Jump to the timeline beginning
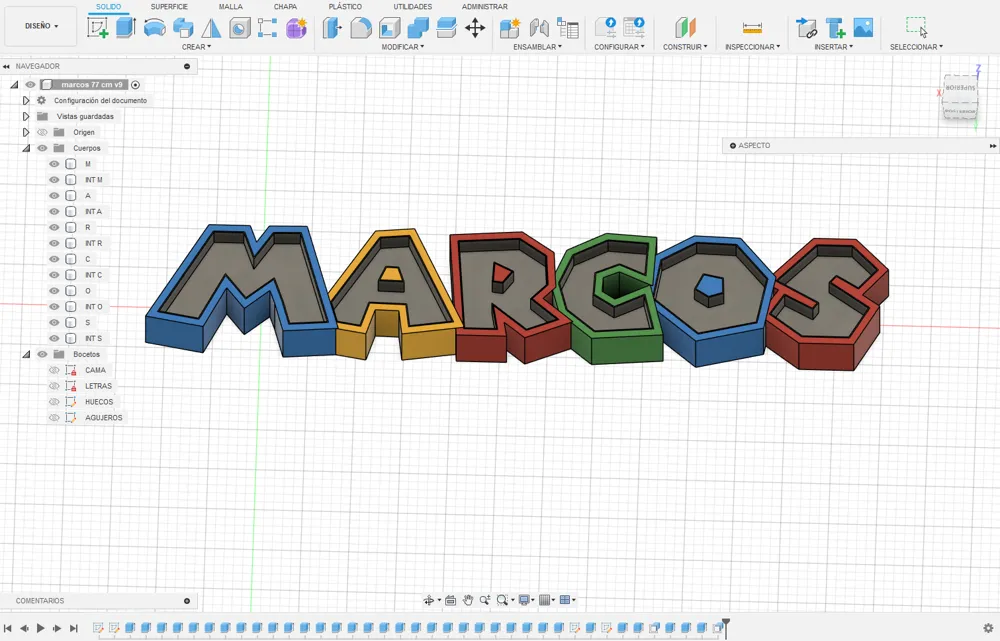This screenshot has height=641, width=1000. [x=8, y=628]
